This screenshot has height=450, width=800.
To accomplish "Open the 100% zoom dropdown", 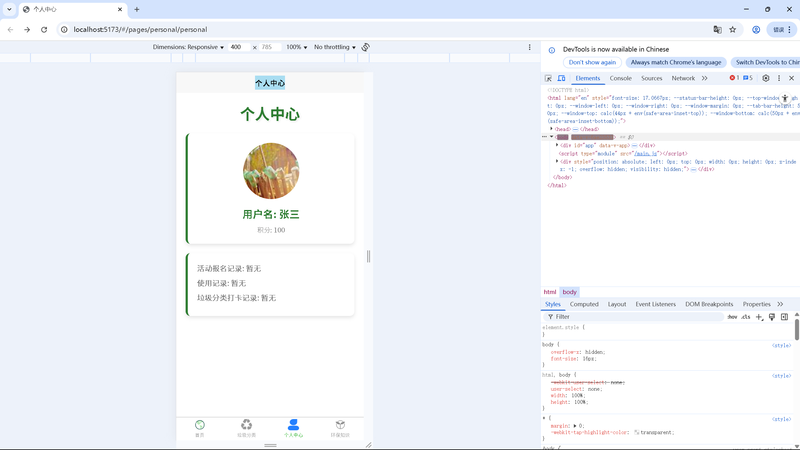I will pos(296,47).
